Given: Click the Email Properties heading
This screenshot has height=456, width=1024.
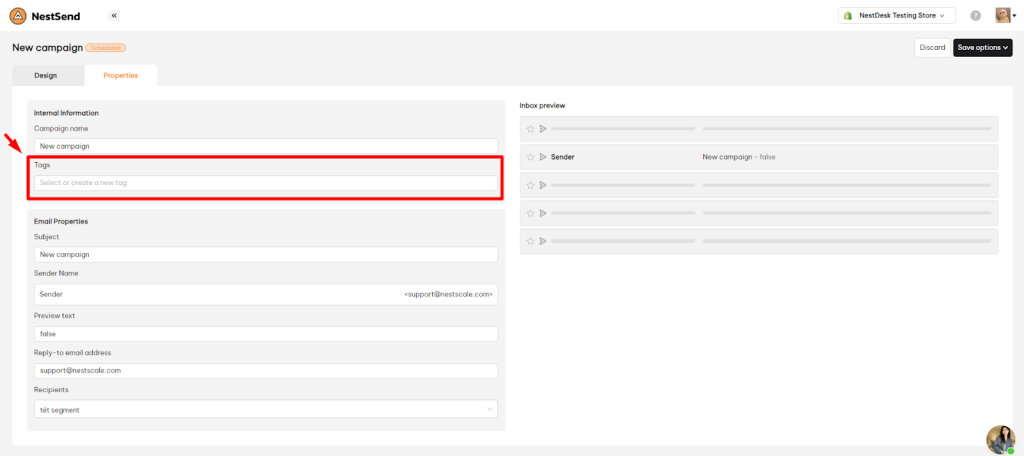Looking at the screenshot, I should point(61,221).
